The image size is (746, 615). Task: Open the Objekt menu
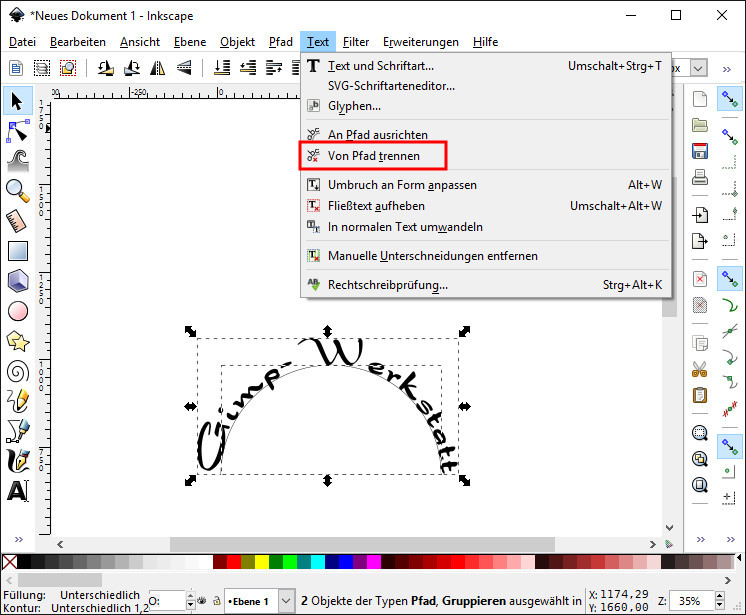(x=237, y=42)
